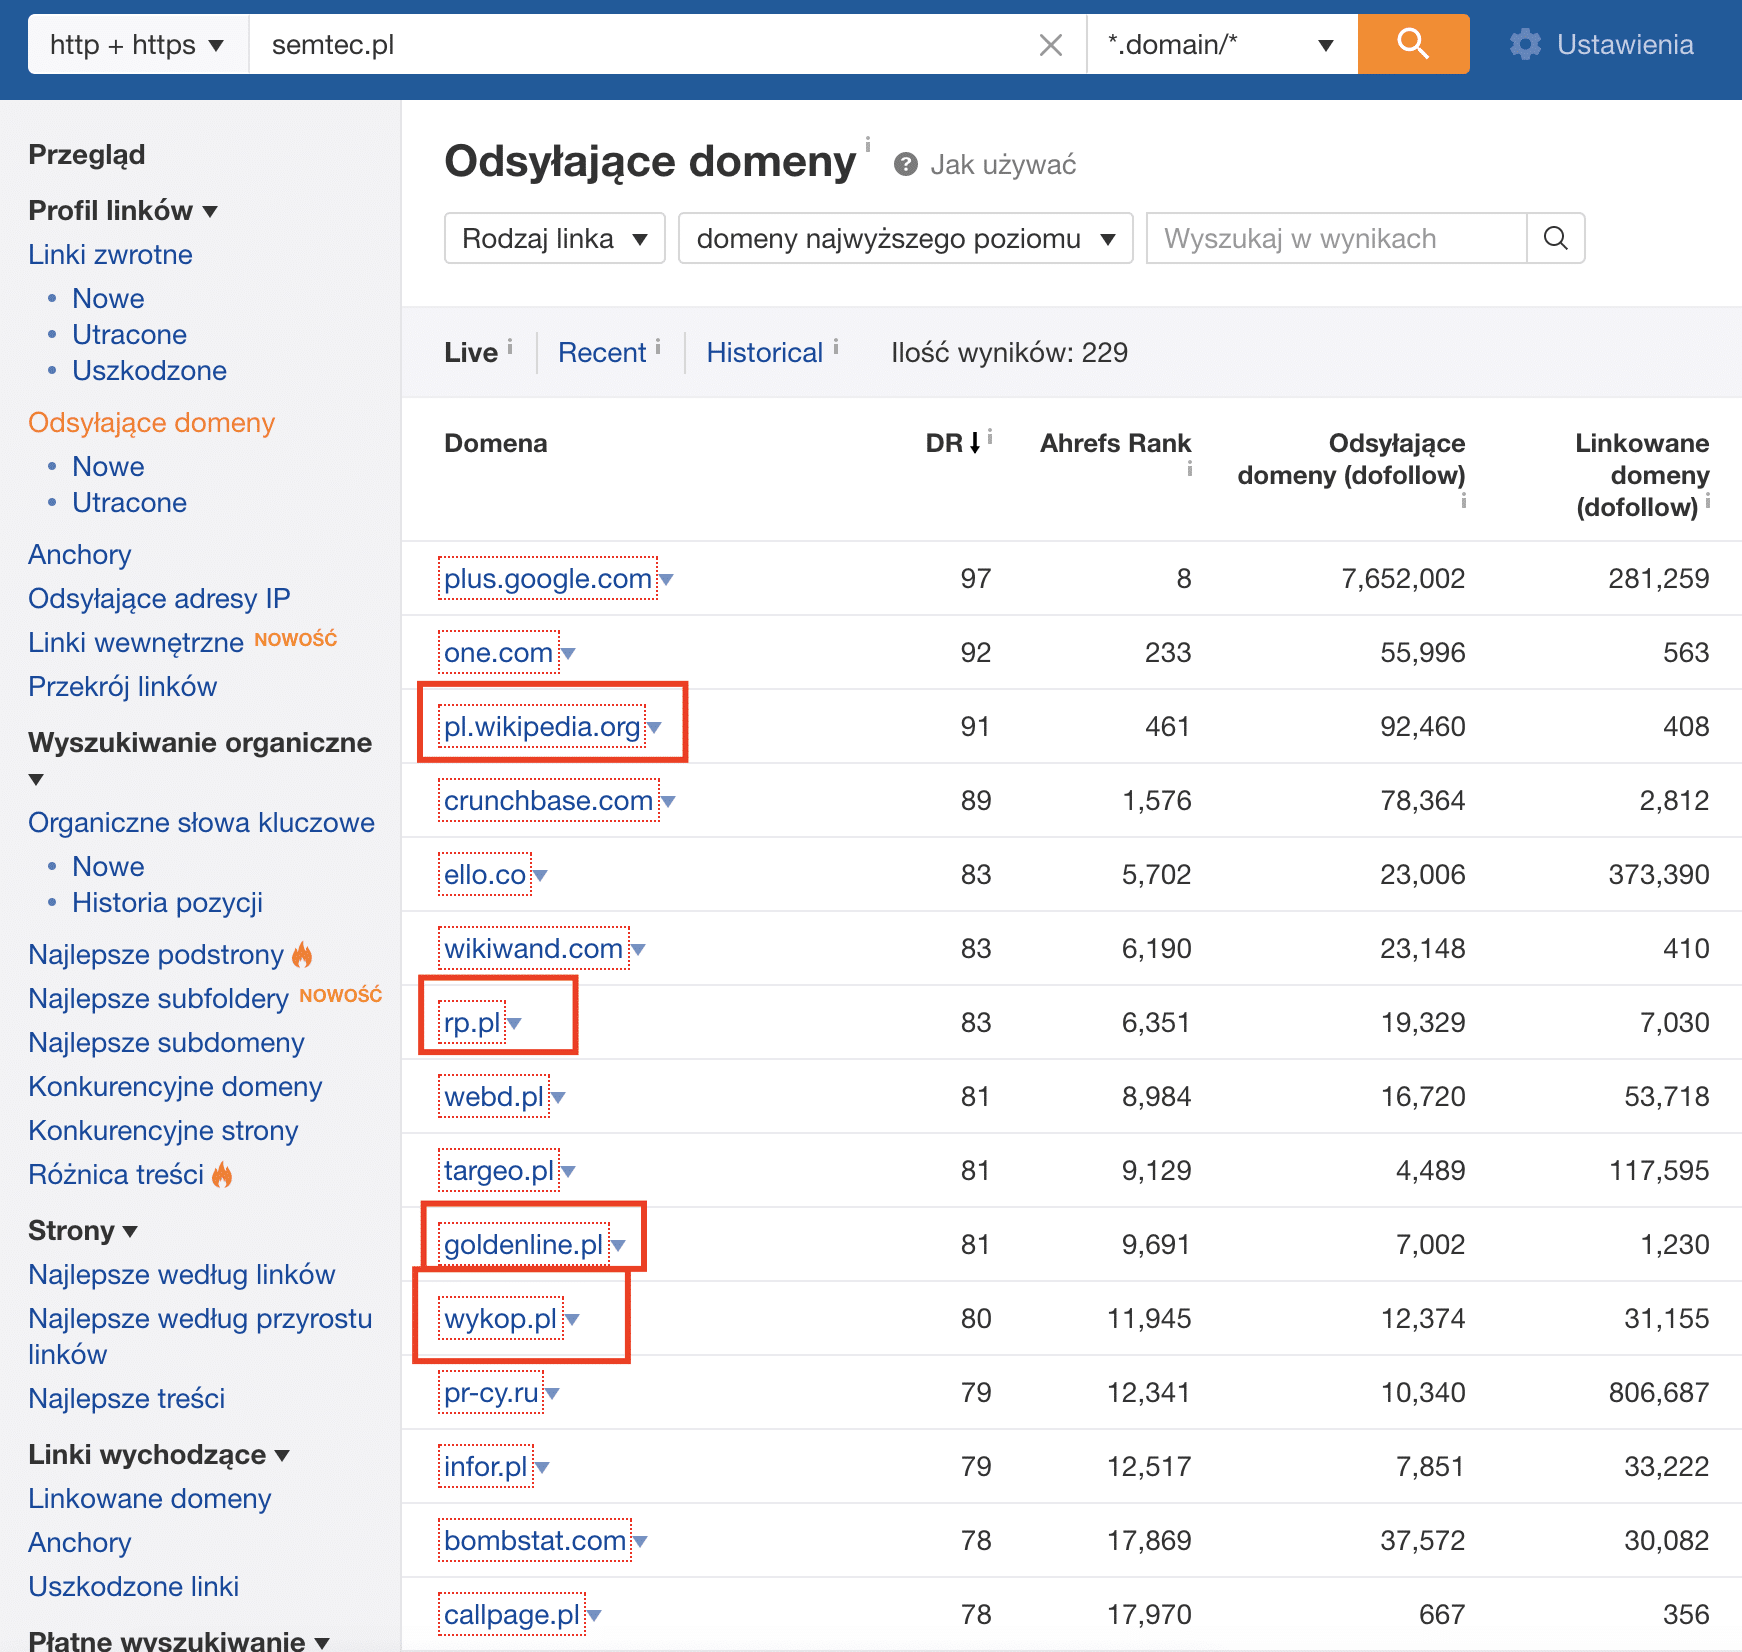
Task: Click the Wyszukaj w wynikach input
Action: pos(1335,239)
